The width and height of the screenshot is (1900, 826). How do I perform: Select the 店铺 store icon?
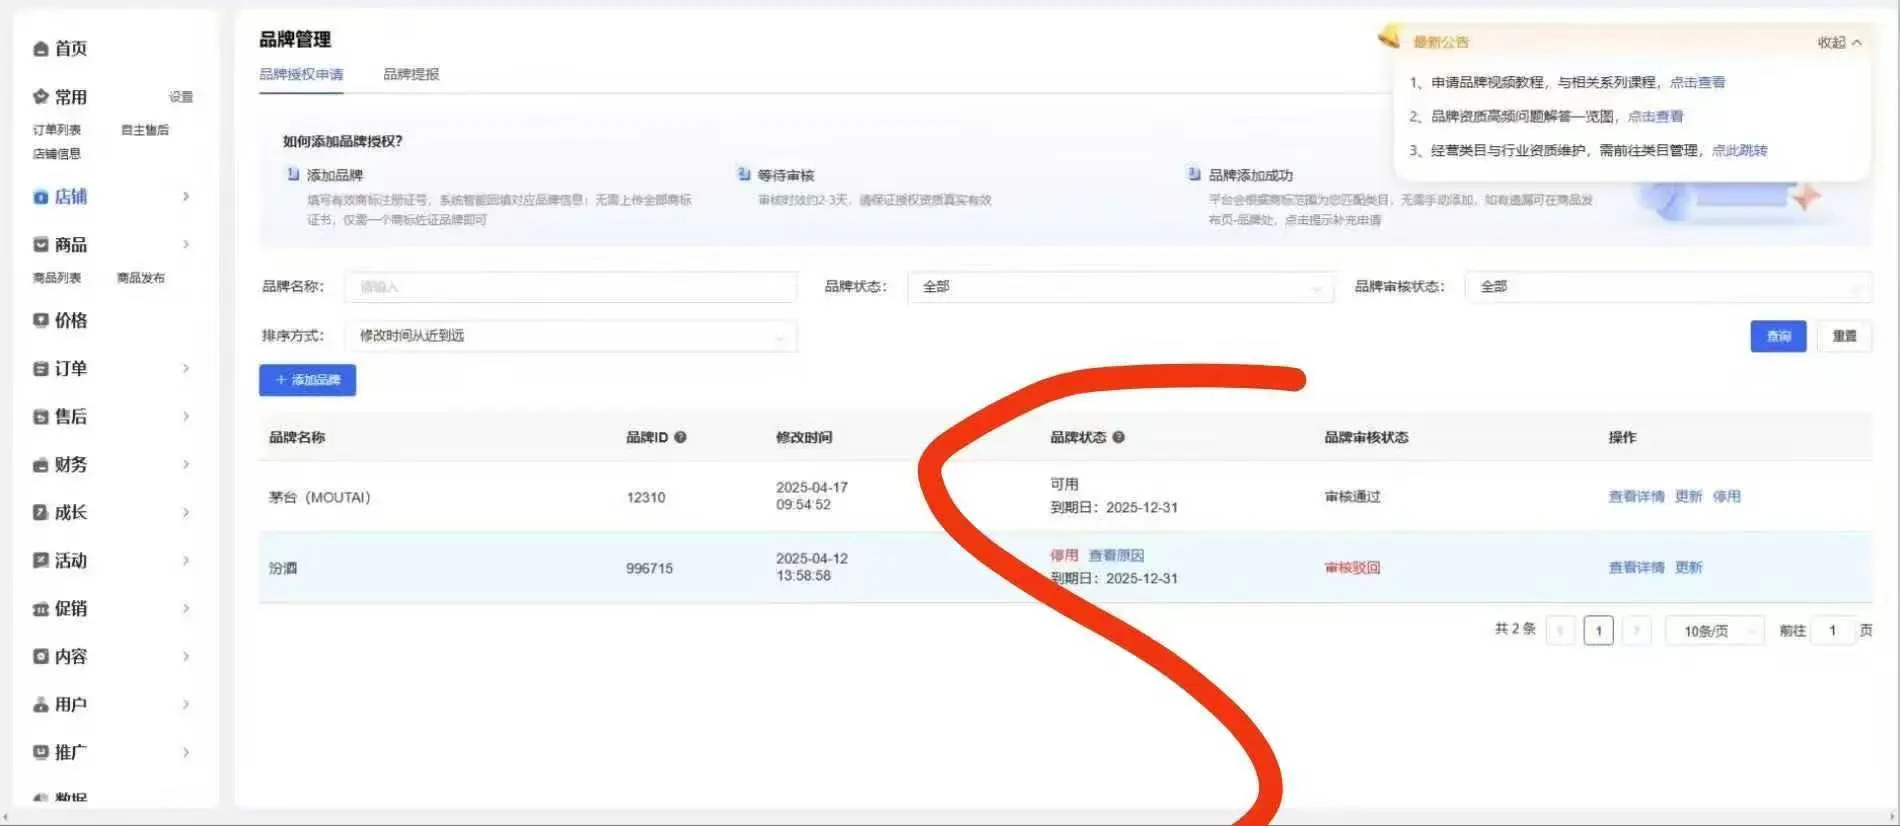pyautogui.click(x=40, y=197)
